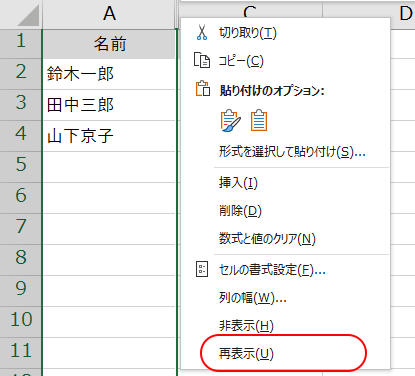415x376 pixels.
Task: Choose 非表示(H) to hide columns
Action: click(246, 326)
